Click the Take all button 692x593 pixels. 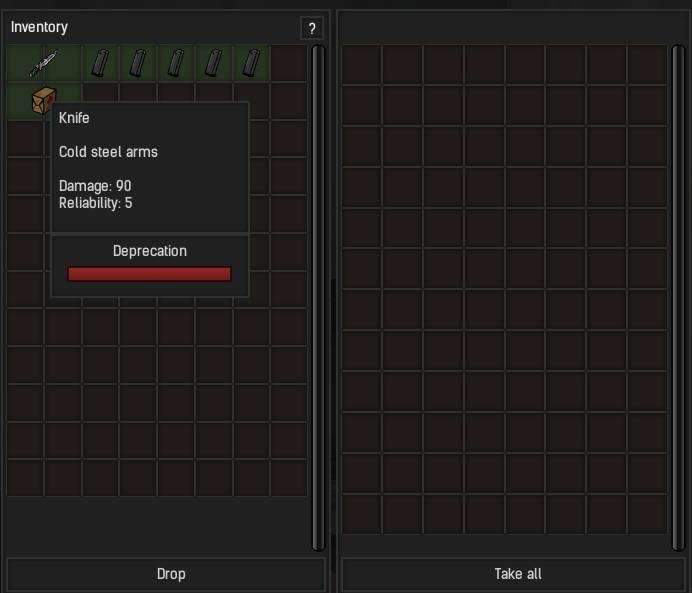pyautogui.click(x=513, y=574)
